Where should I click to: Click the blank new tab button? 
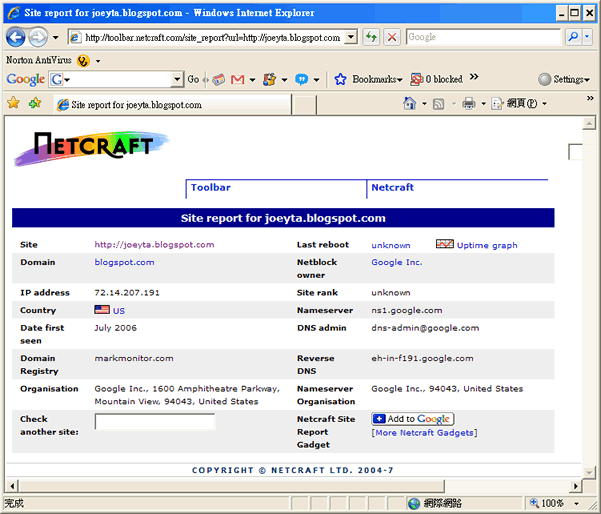coord(304,105)
